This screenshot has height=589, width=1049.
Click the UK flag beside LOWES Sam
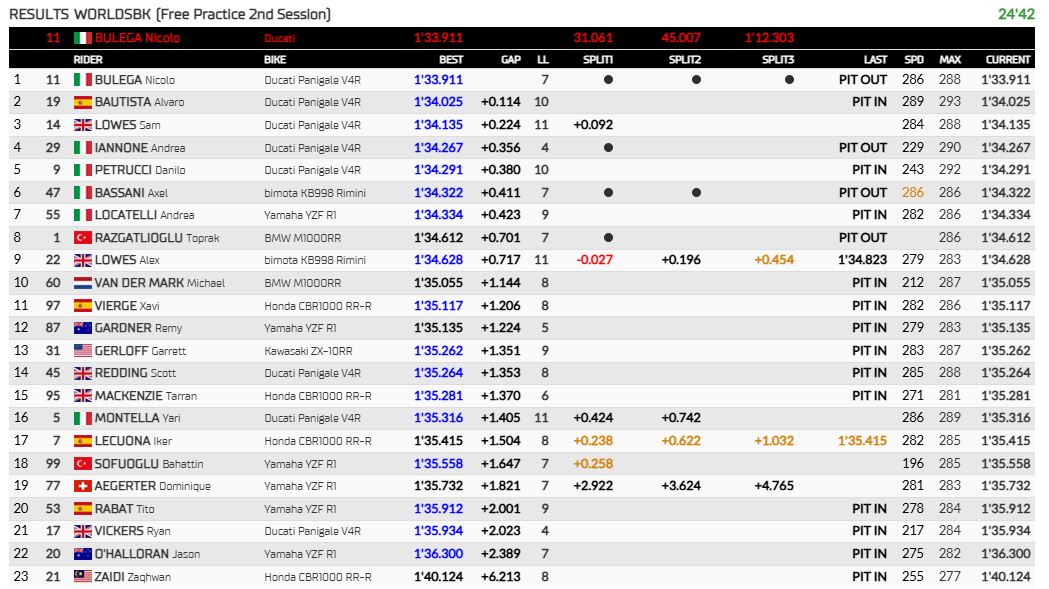82,125
